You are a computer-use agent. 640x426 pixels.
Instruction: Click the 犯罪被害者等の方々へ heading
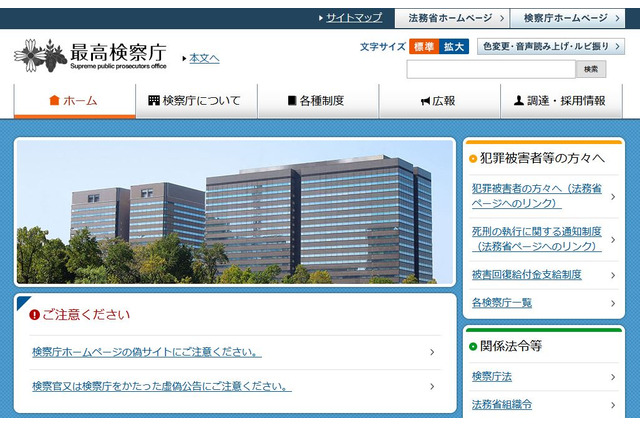tap(542, 158)
